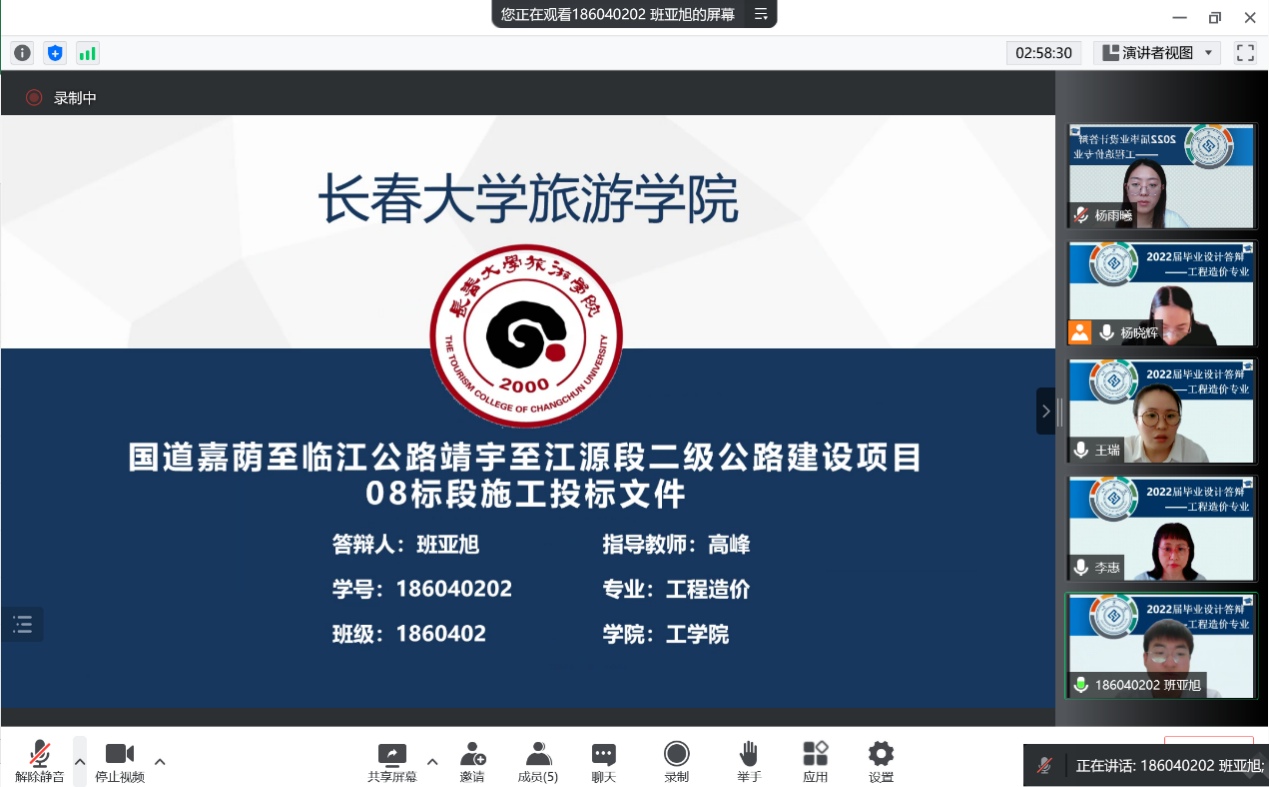Image resolution: width=1269 pixels, height=787 pixels.
Task: Click the blue security shield icon
Action: 55,53
